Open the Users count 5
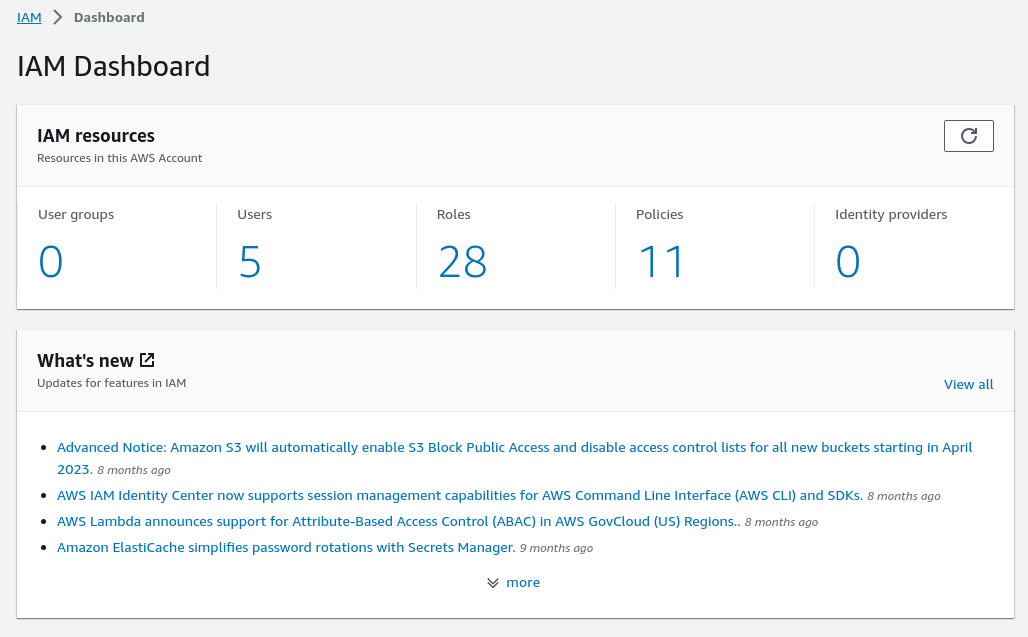1028x637 pixels. point(249,261)
